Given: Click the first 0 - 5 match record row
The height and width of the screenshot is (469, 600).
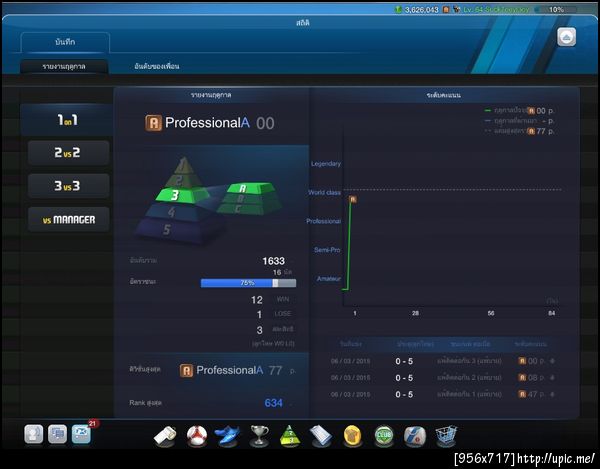Looking at the screenshot, I should [x=443, y=361].
